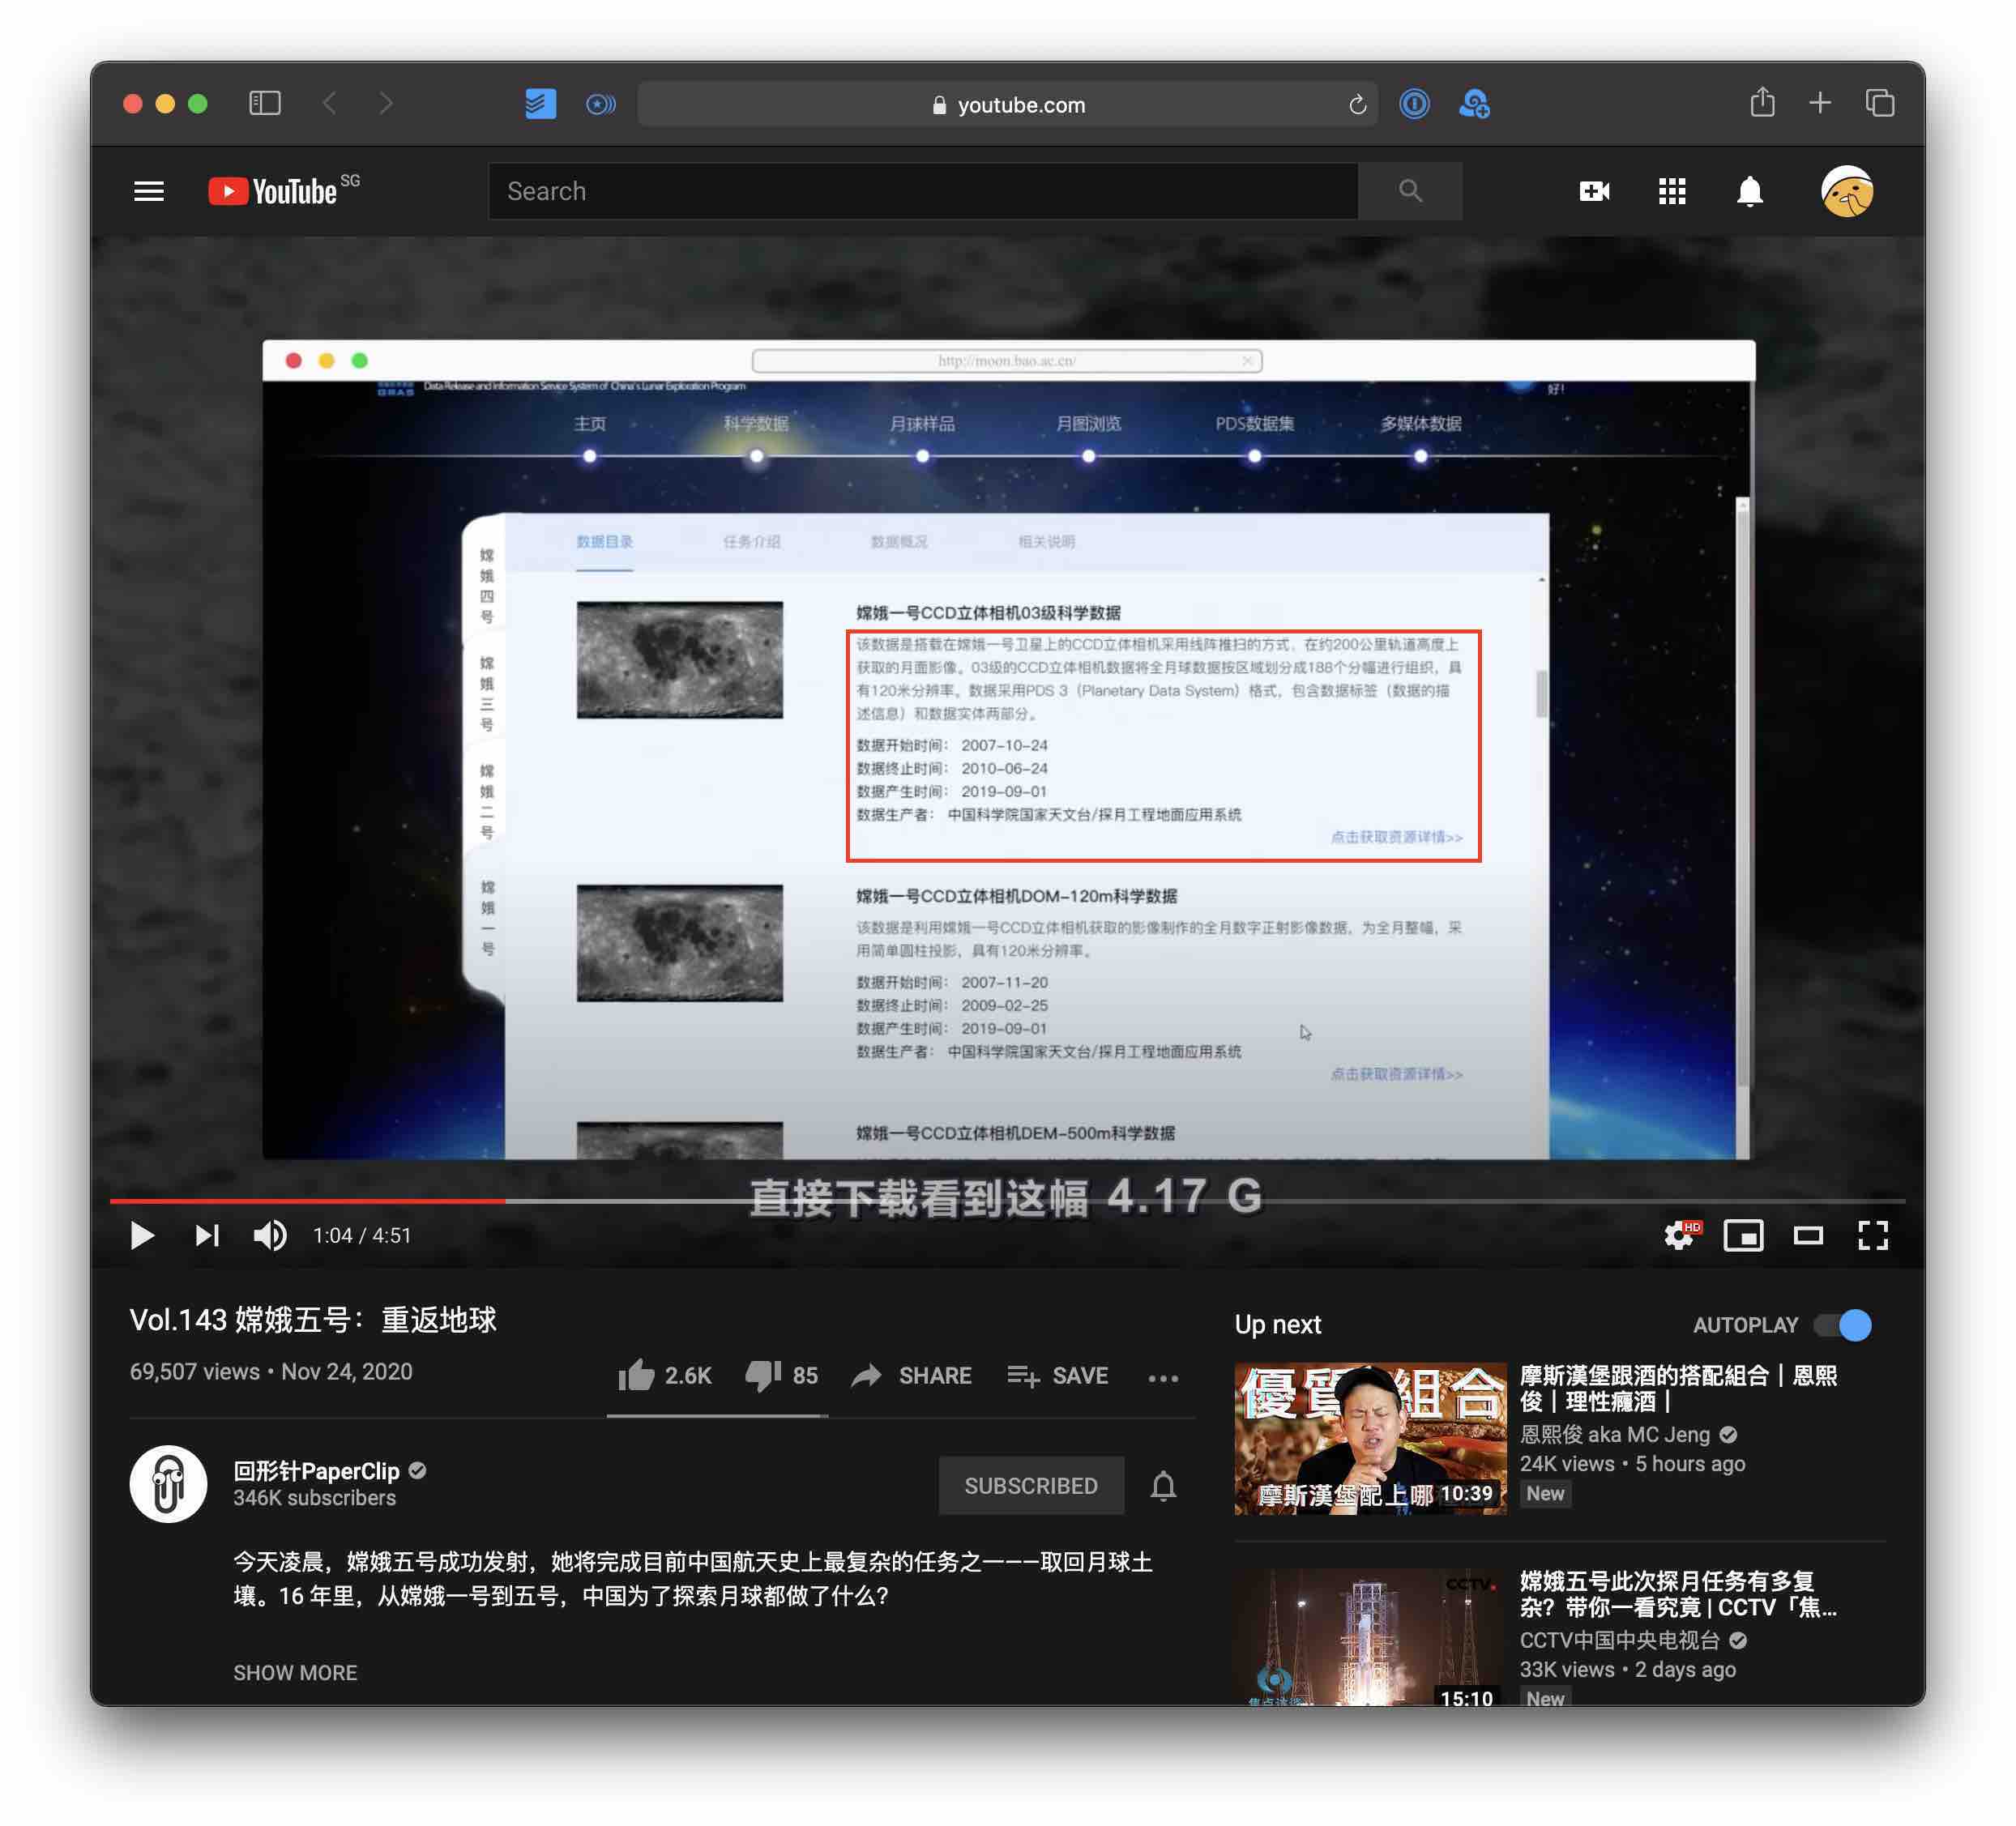Open the YouTube guide hamburger menu

[x=149, y=191]
